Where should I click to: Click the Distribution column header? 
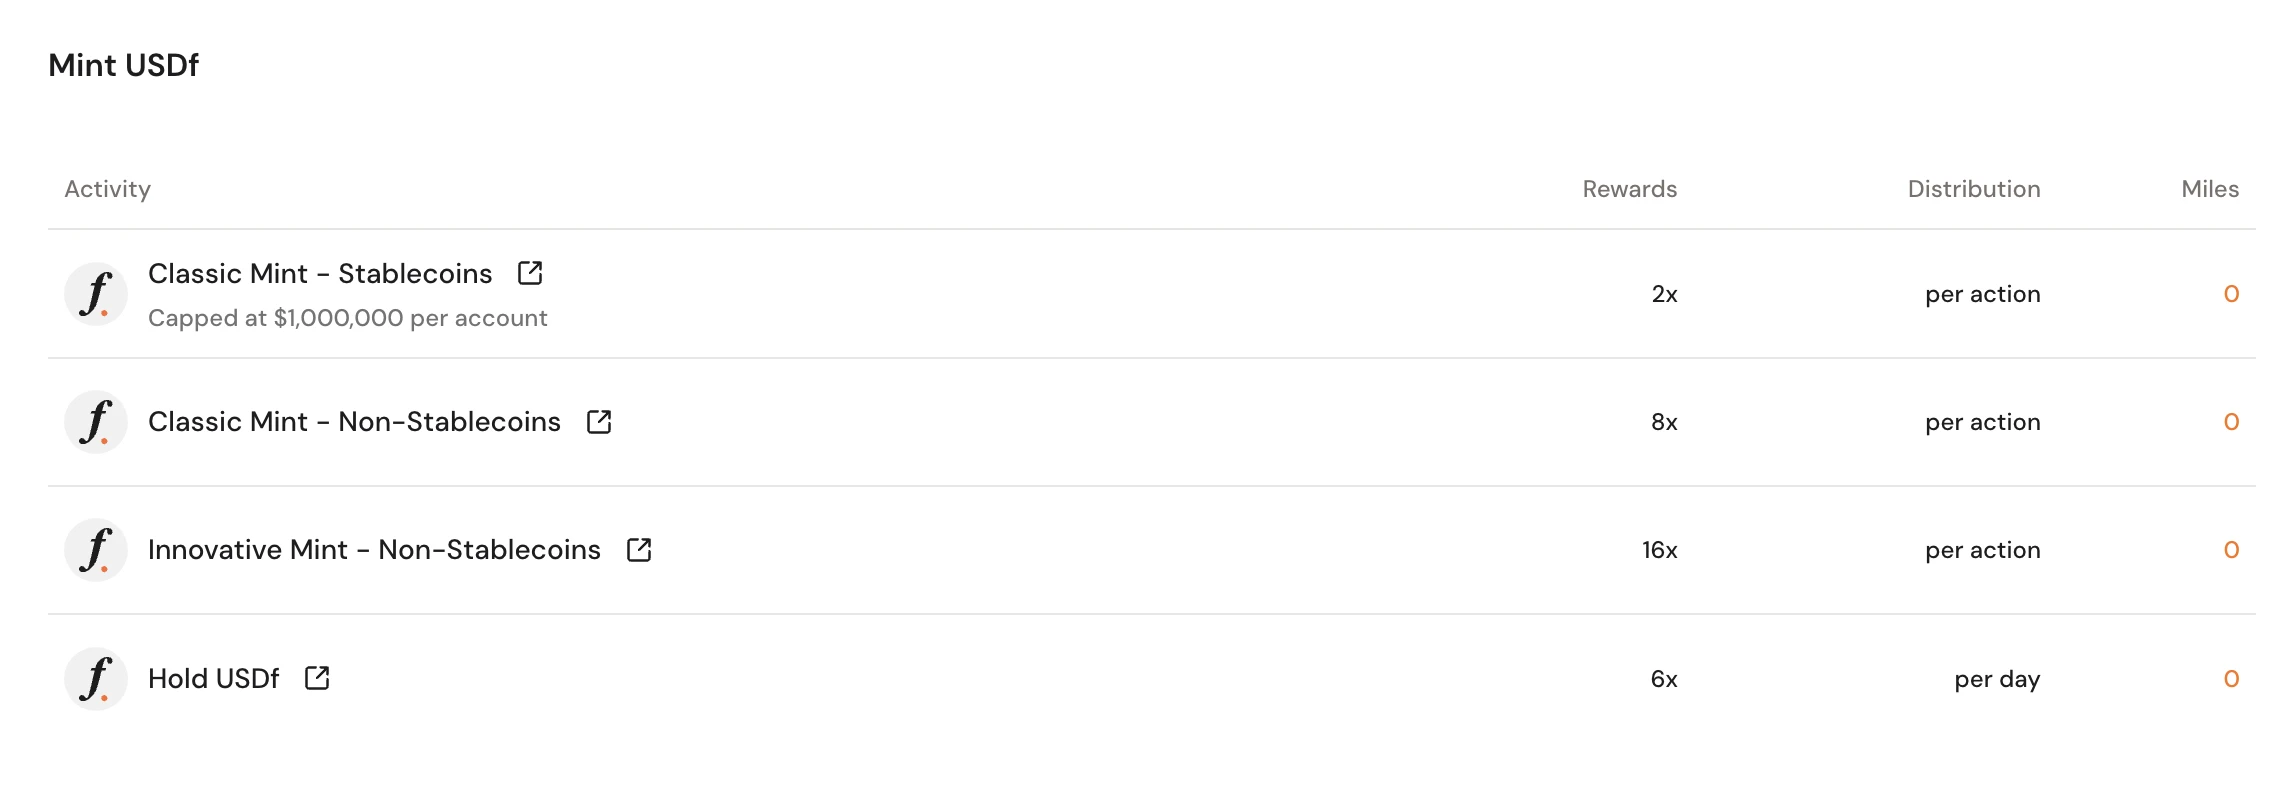click(1973, 189)
